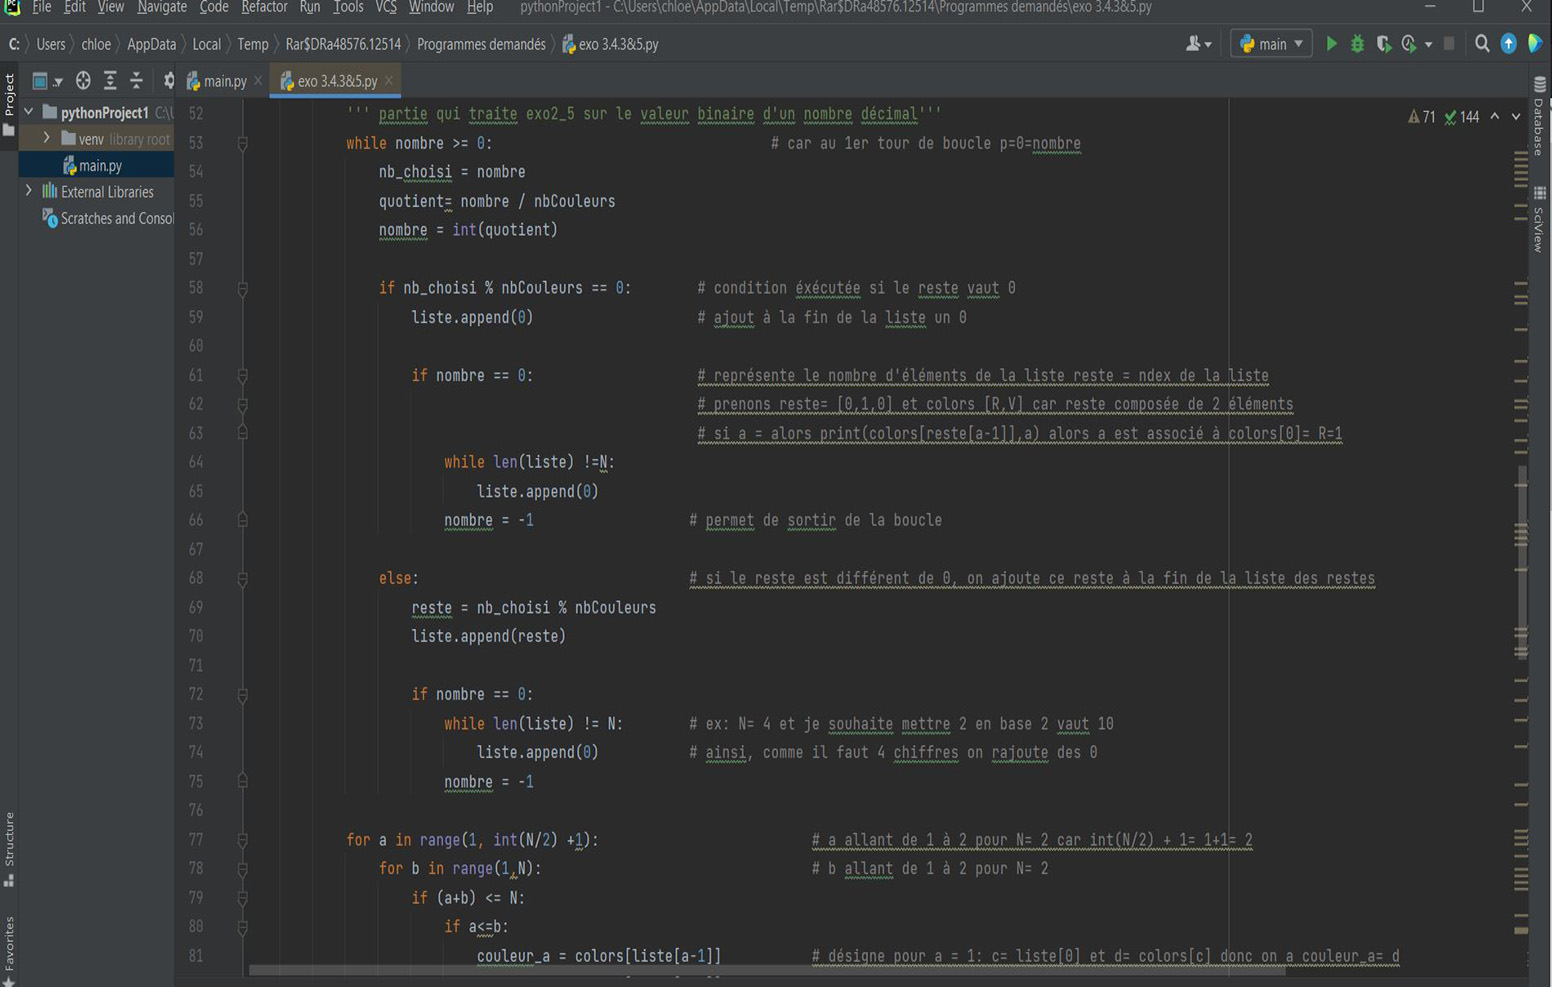Switch to the main.py editor tab
Image resolution: width=1552 pixels, height=987 pixels.
pos(224,81)
